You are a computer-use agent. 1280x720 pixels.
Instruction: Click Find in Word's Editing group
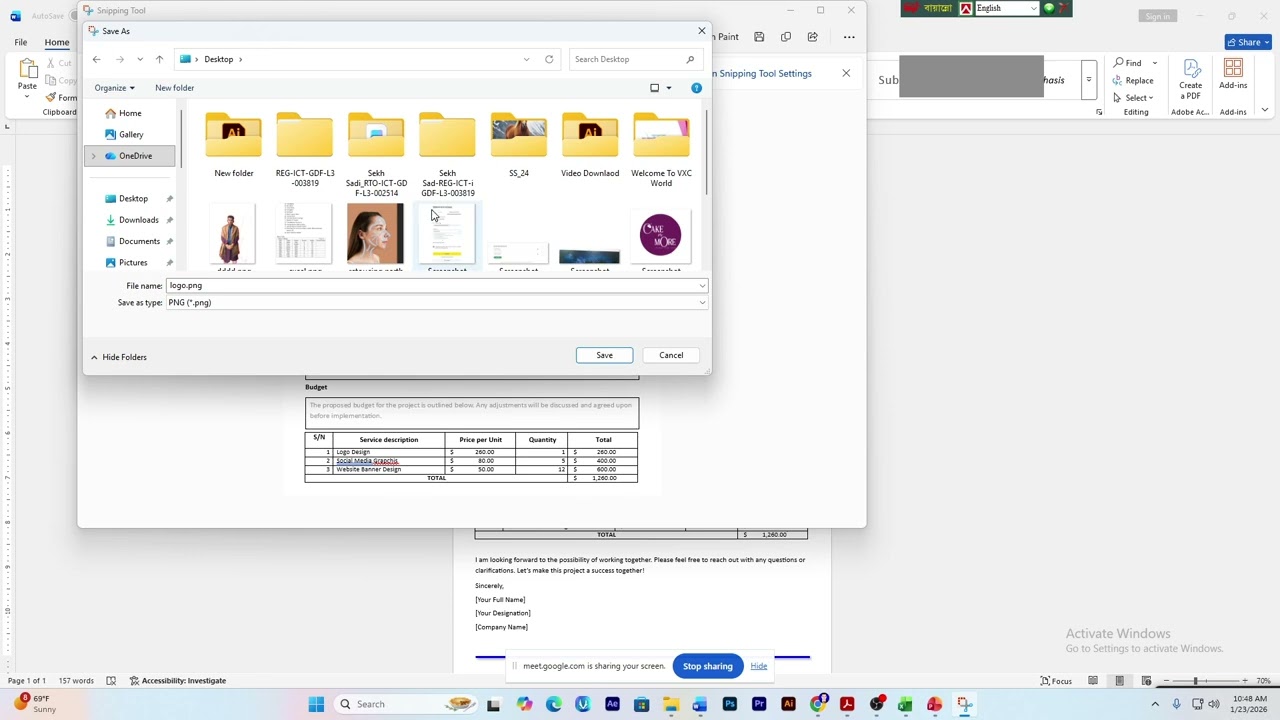point(1127,63)
